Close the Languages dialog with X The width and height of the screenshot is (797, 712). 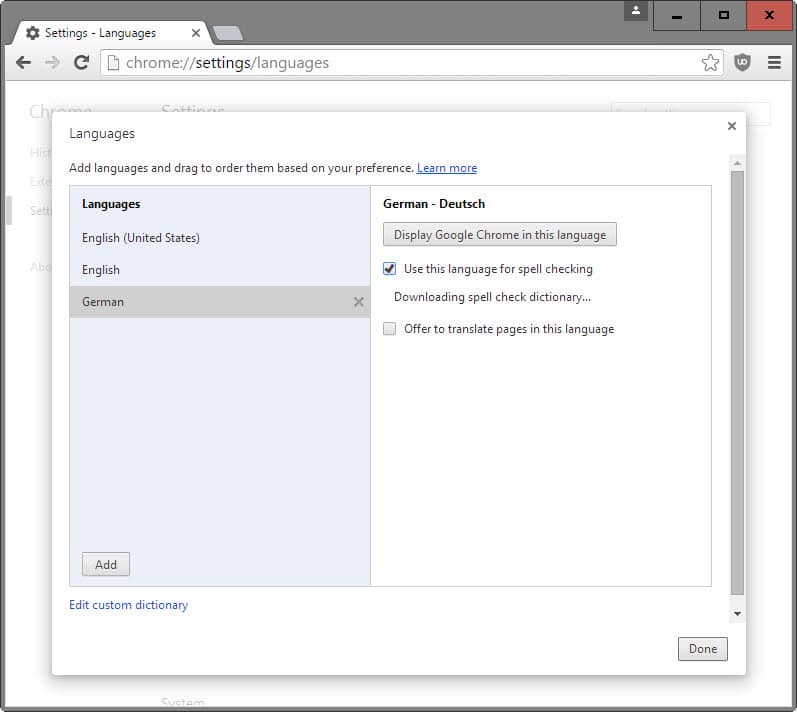(731, 126)
